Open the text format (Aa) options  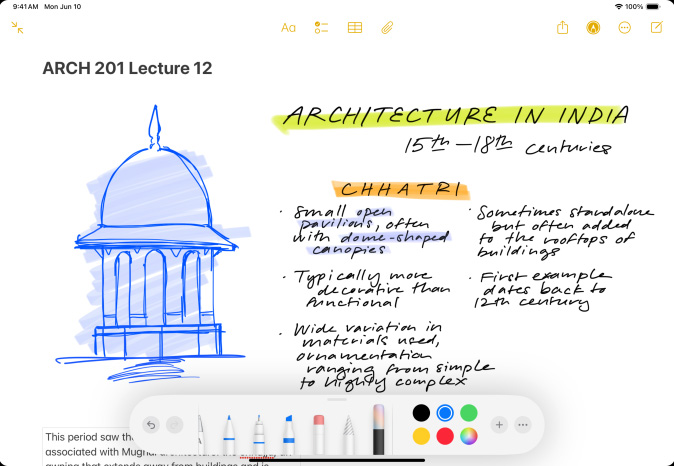click(x=288, y=28)
